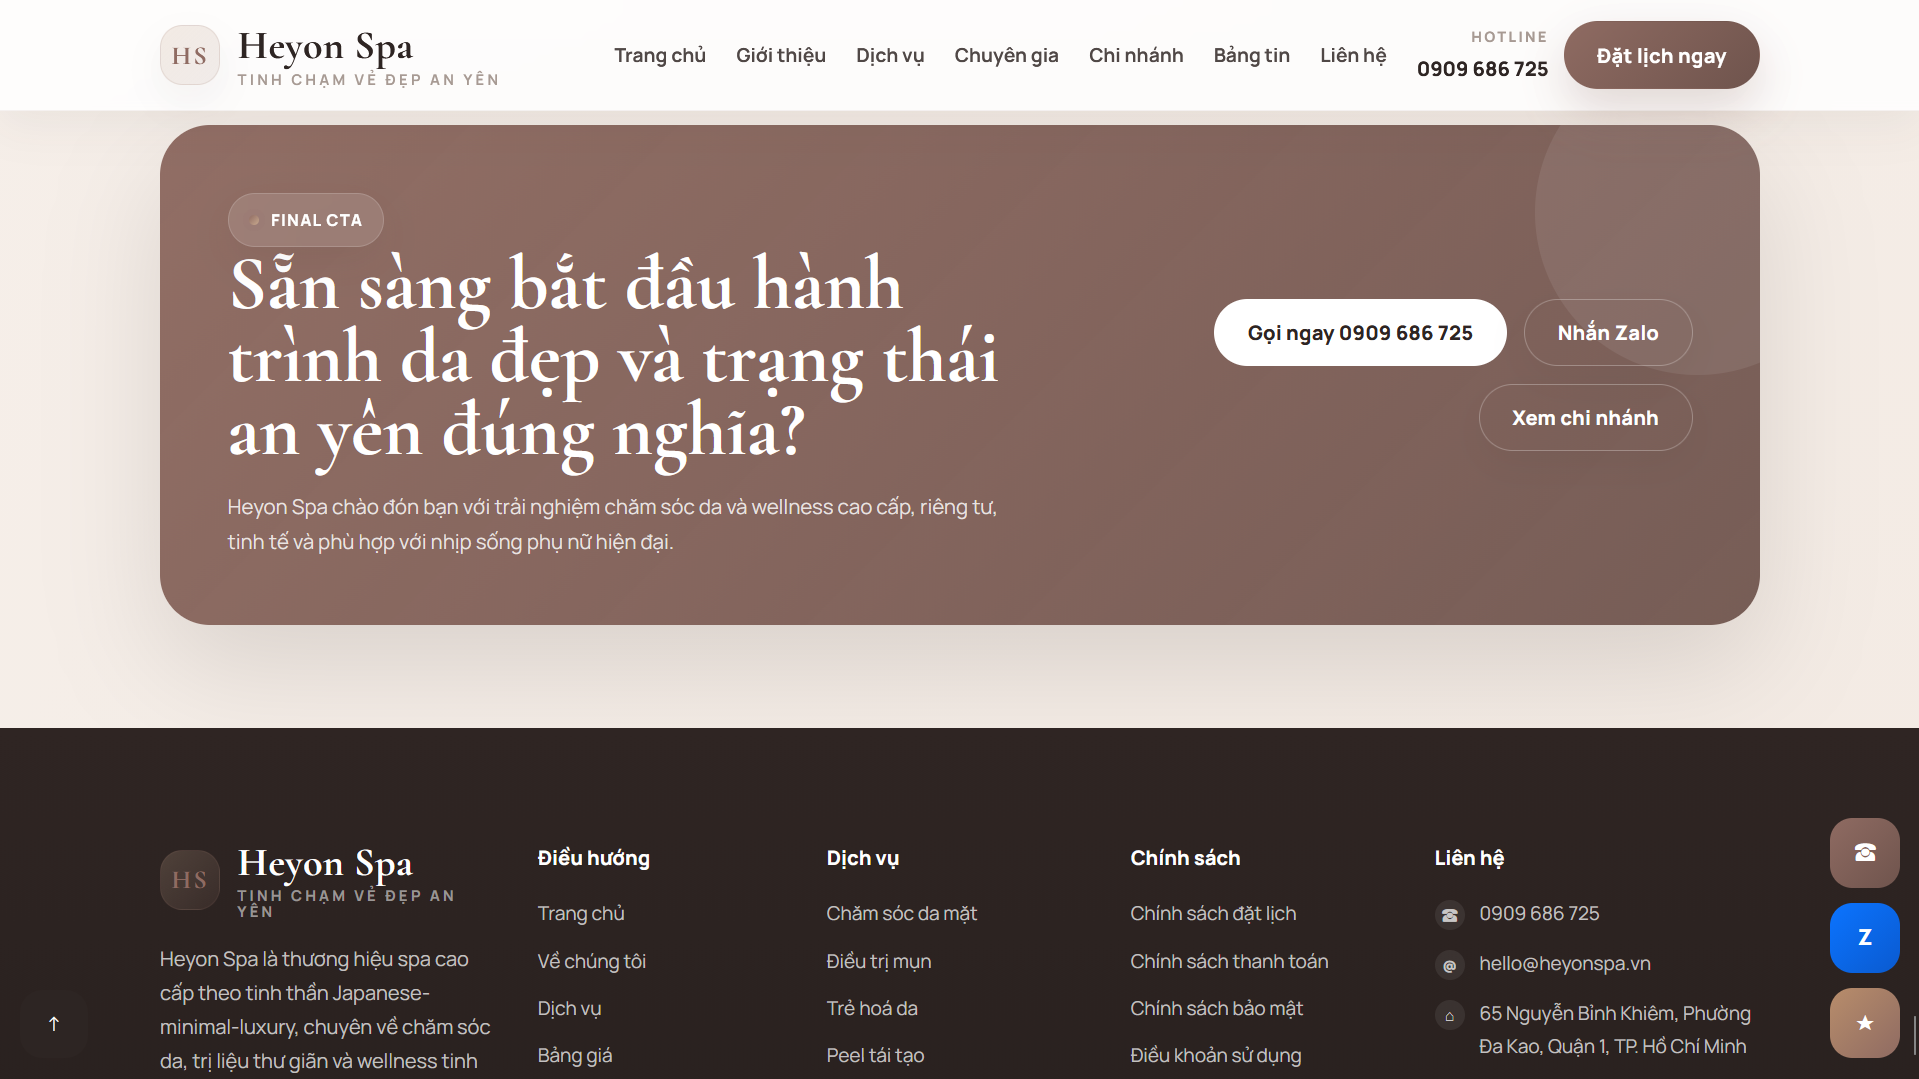Click the home address icon in the footer

point(1449,1014)
